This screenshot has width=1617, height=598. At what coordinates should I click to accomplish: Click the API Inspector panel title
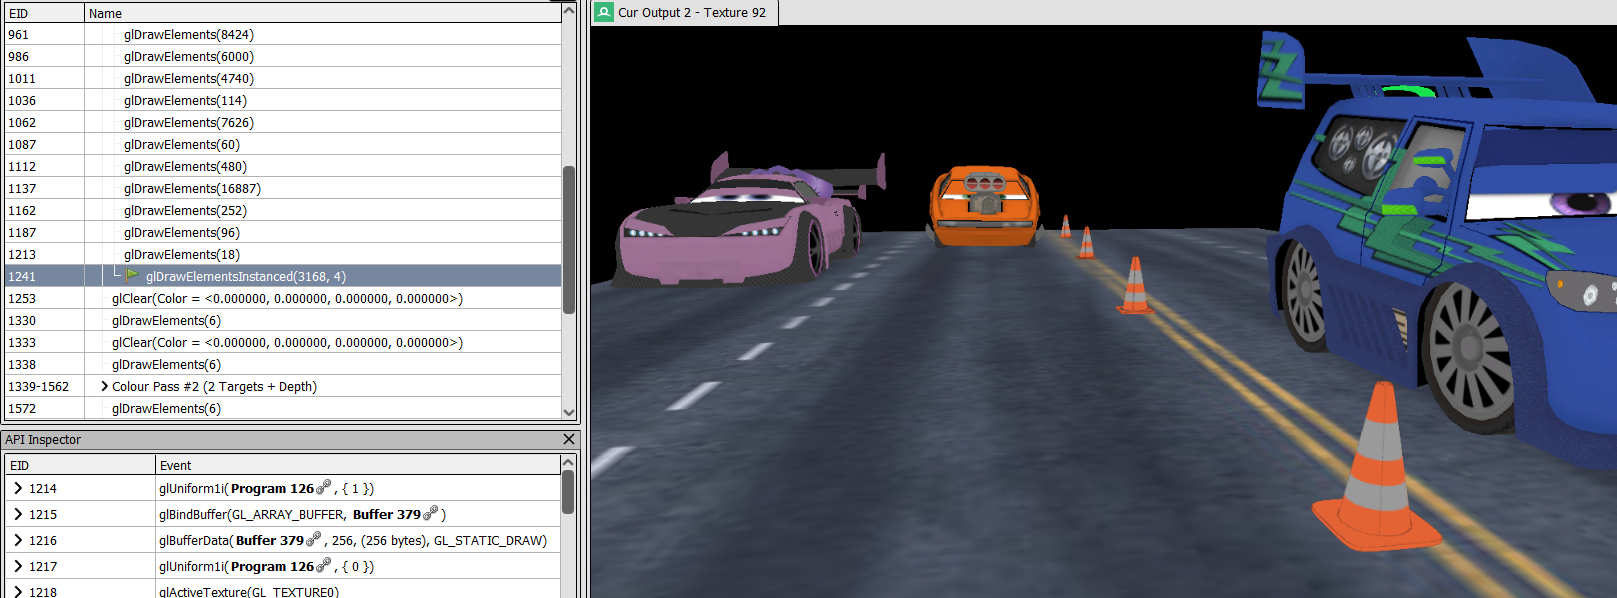pos(43,439)
